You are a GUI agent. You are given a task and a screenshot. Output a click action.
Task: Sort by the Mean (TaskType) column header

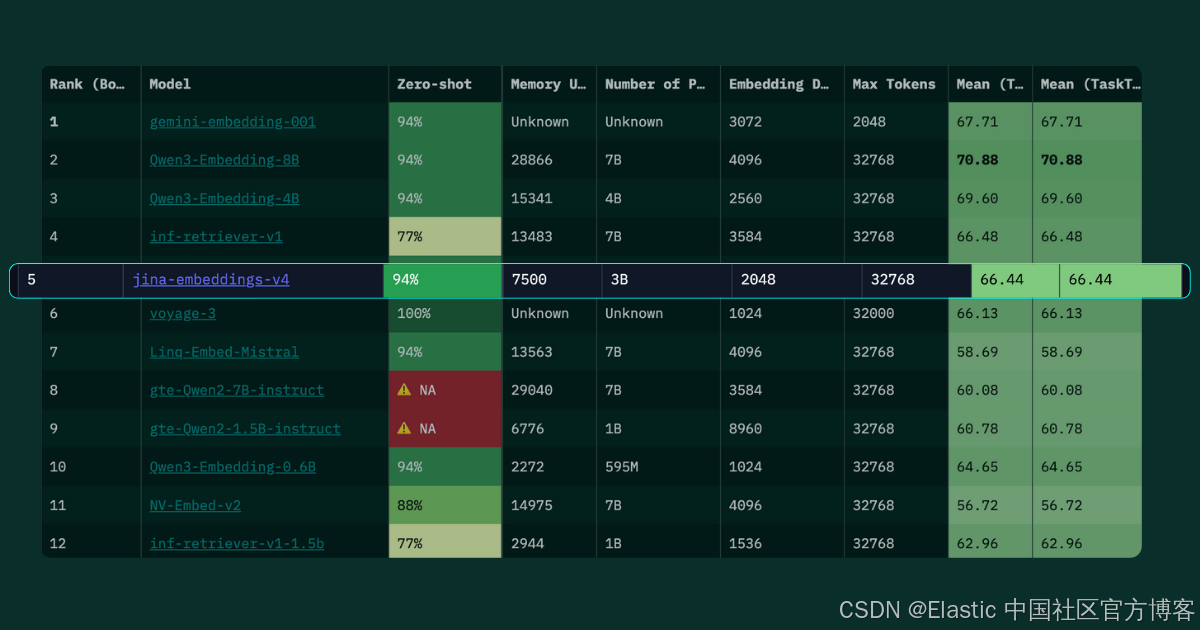point(1087,84)
